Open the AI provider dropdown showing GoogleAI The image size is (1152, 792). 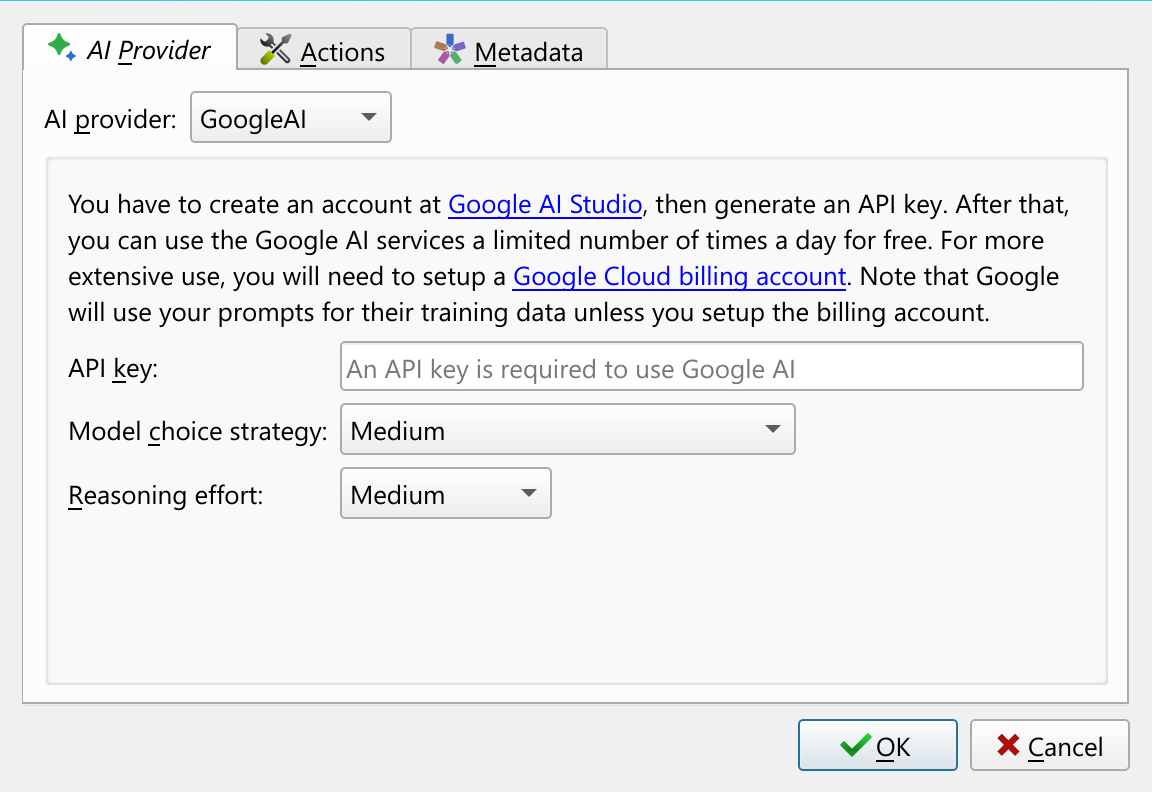(x=290, y=119)
